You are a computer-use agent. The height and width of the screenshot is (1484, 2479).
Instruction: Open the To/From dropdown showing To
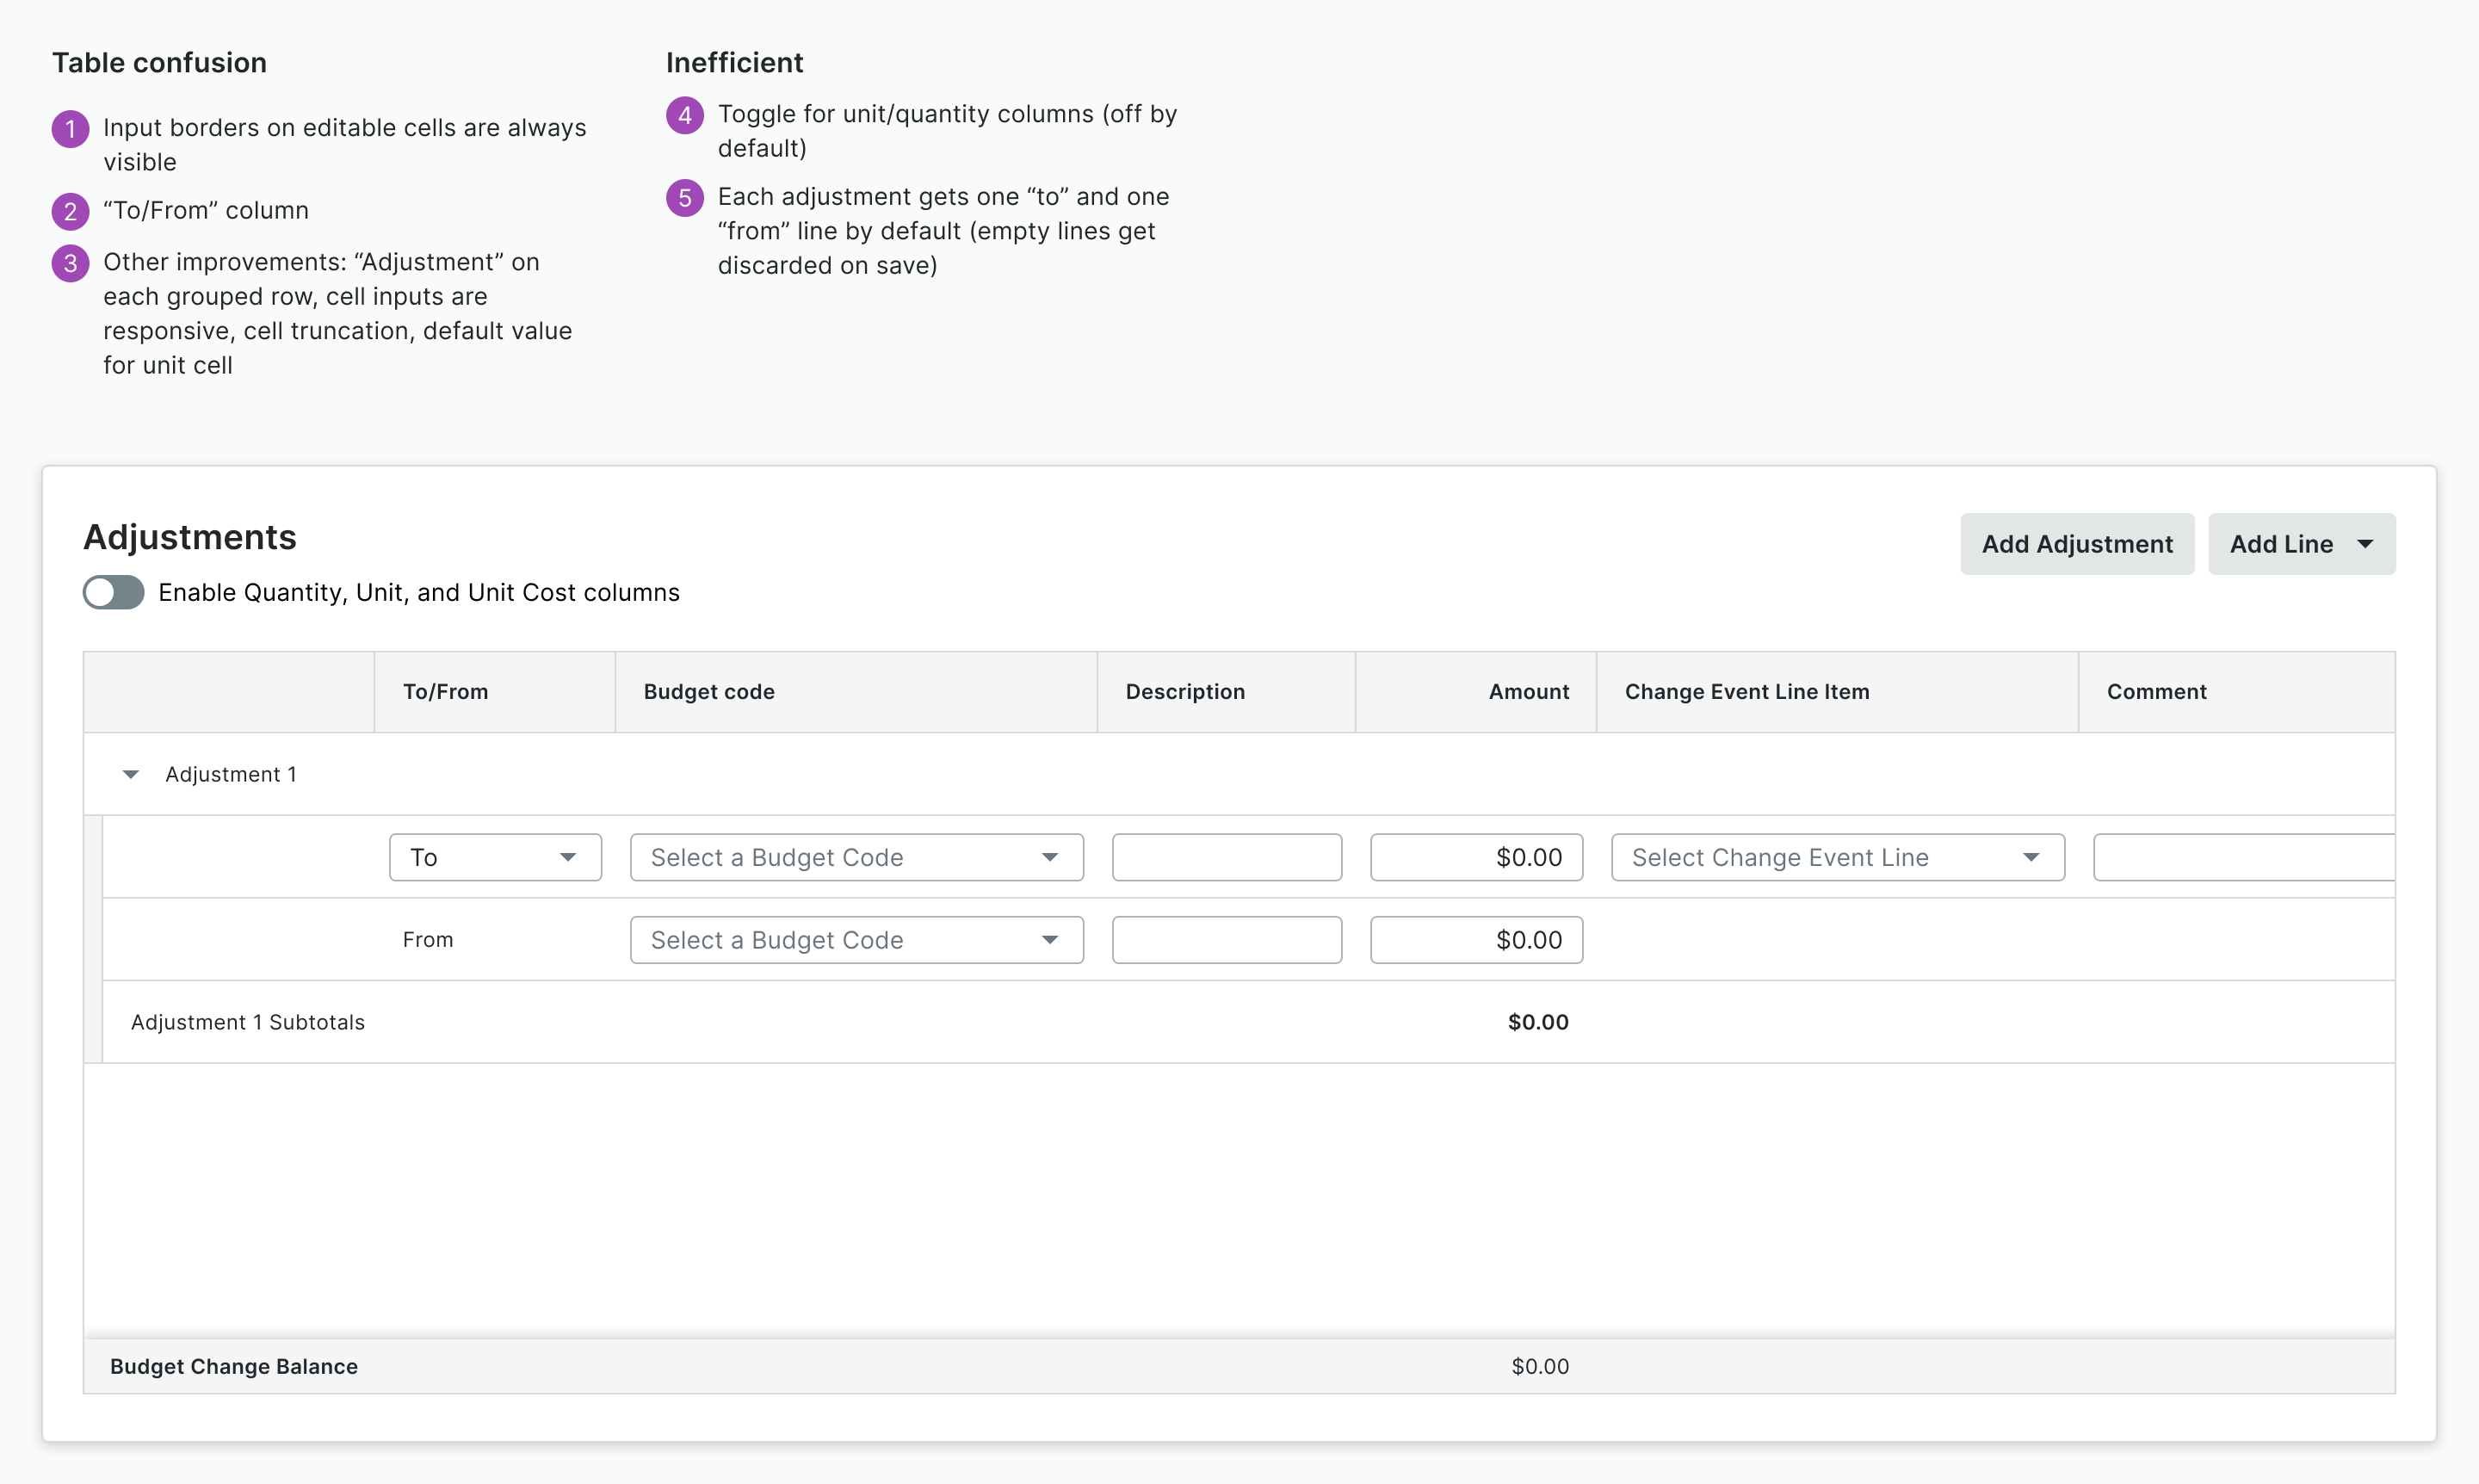(x=495, y=857)
